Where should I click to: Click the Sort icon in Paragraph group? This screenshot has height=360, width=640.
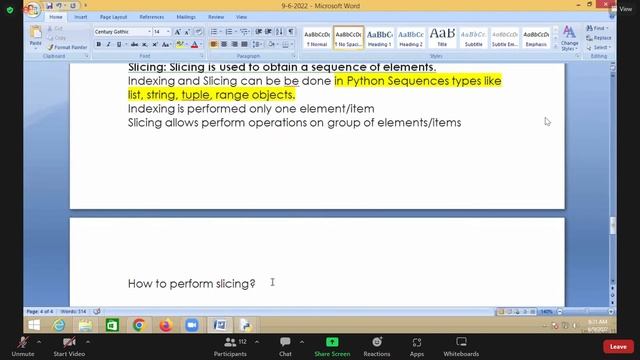(279, 32)
